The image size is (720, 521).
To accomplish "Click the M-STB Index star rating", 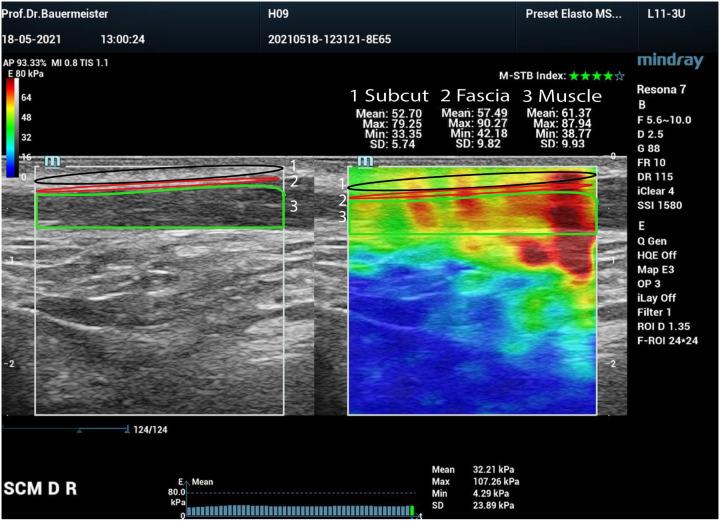I will tap(597, 75).
